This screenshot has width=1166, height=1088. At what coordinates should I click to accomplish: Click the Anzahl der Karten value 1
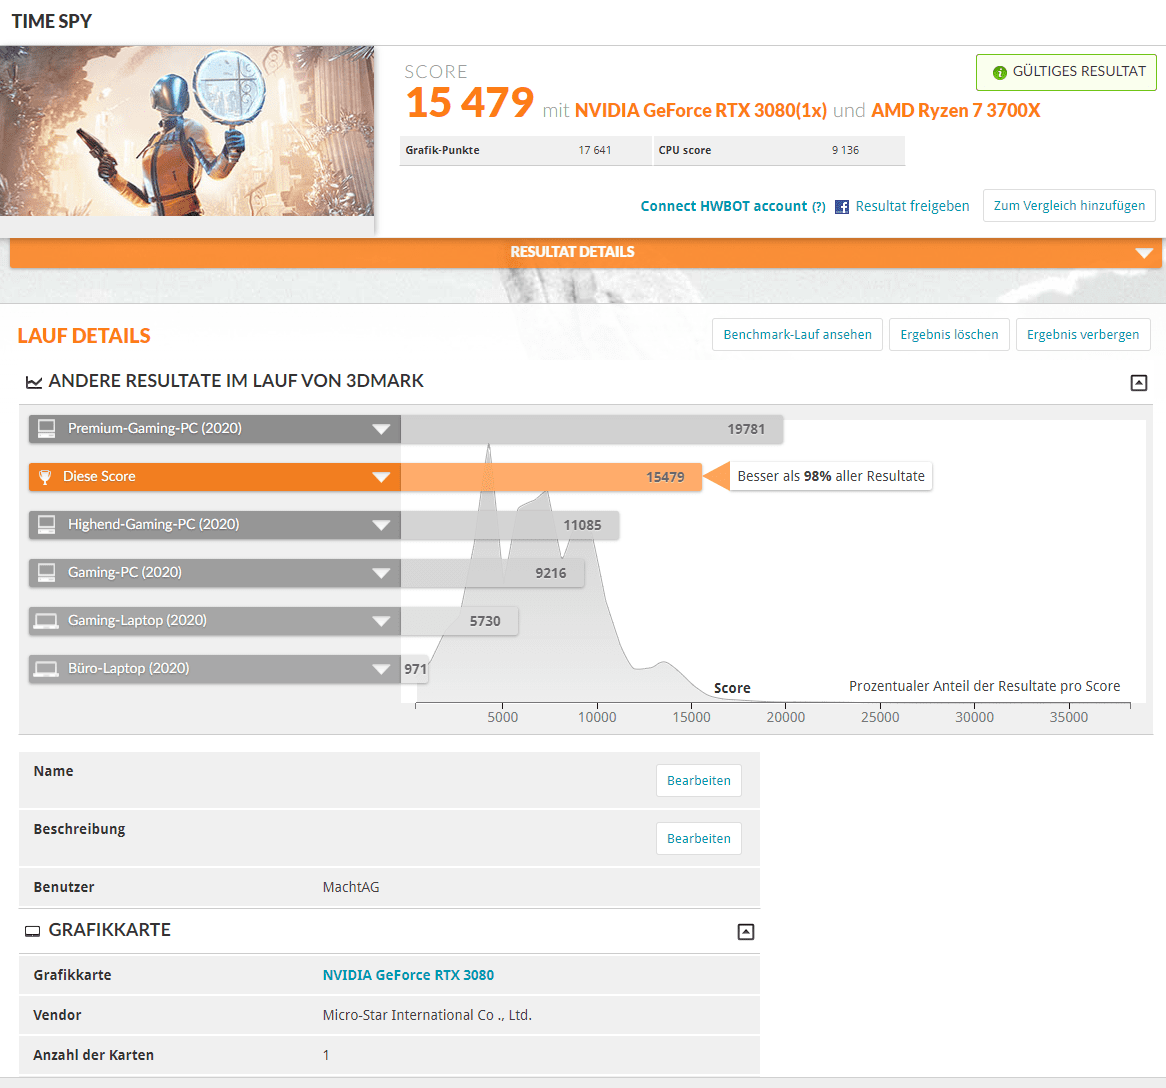pos(326,1055)
